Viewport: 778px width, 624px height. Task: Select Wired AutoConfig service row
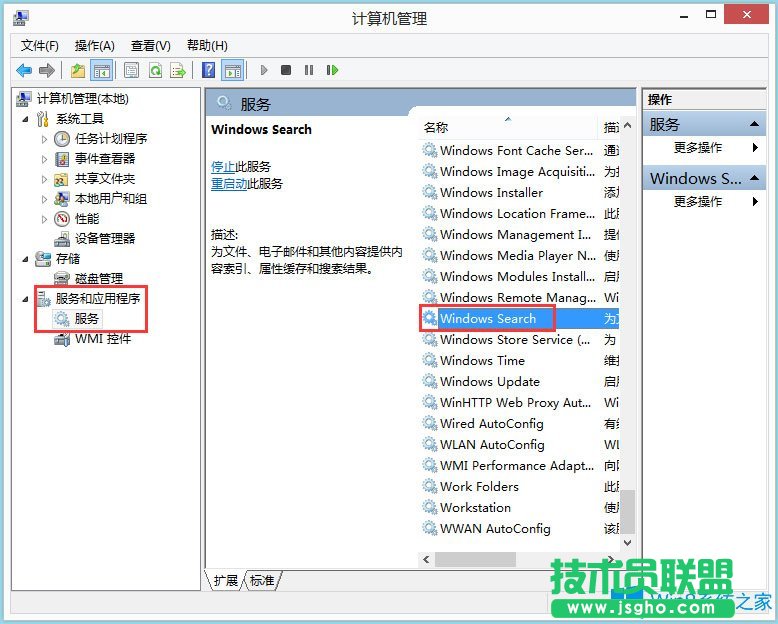click(x=519, y=424)
